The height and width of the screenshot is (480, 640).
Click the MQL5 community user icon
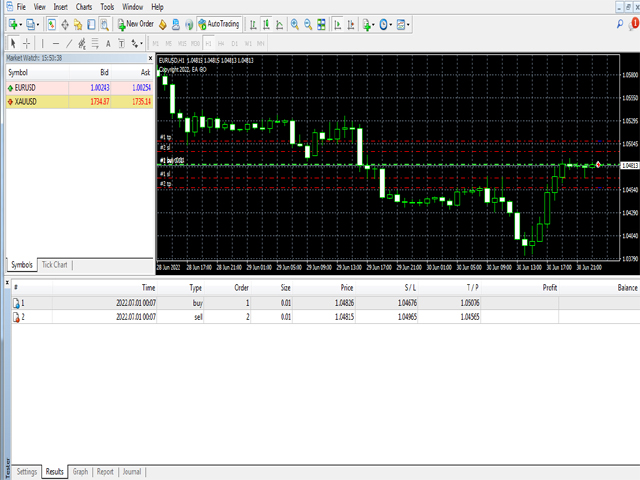(176, 24)
